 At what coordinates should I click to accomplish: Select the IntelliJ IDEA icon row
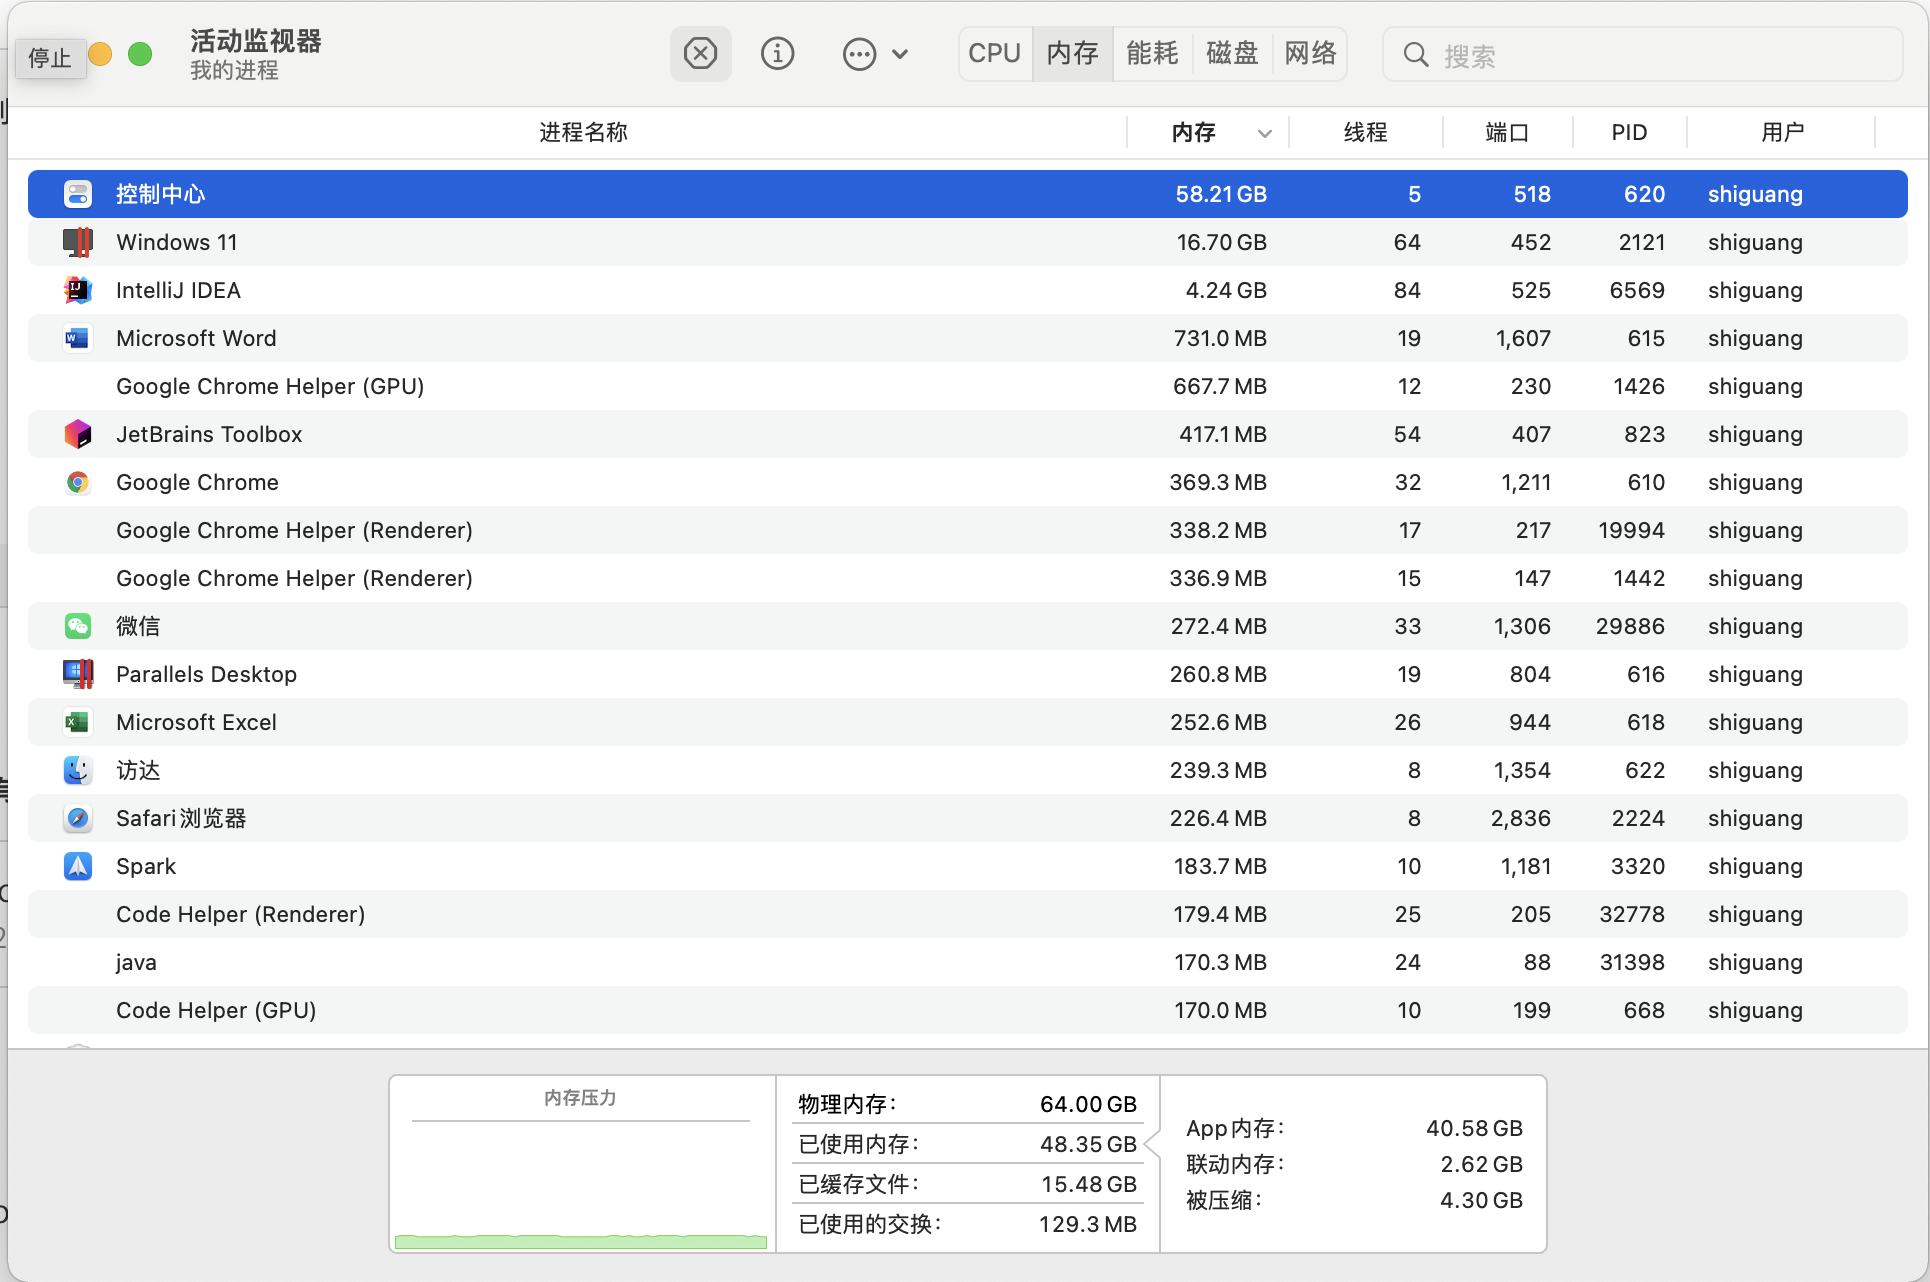pyautogui.click(x=78, y=290)
